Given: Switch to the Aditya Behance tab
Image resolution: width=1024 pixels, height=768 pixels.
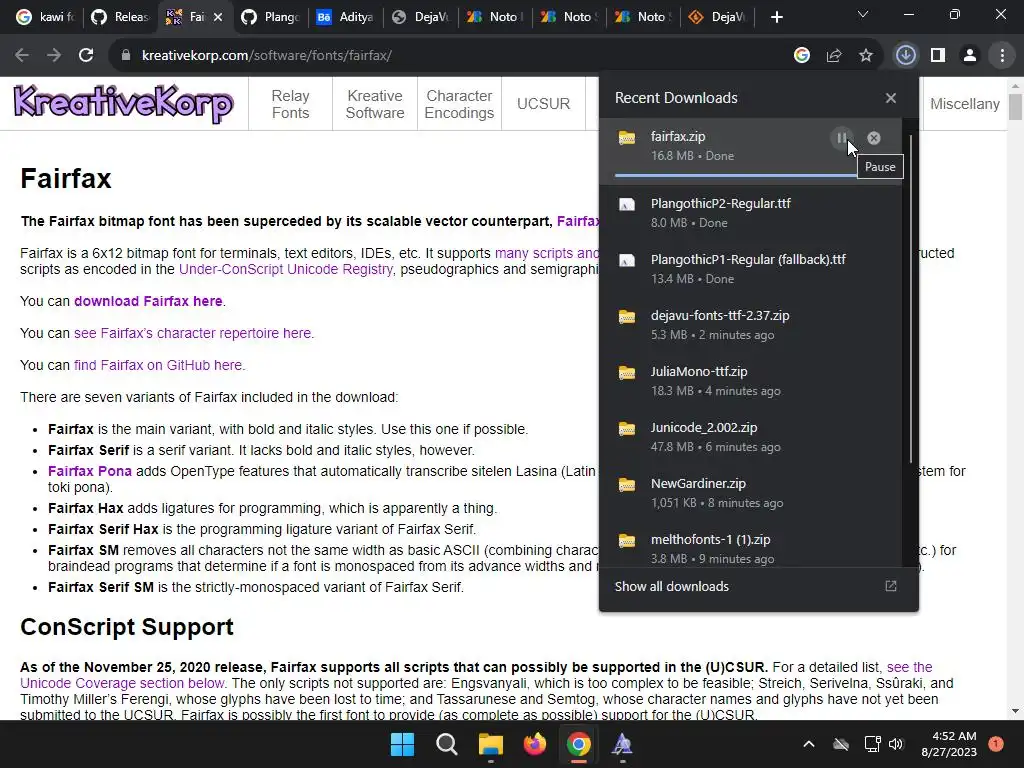Looking at the screenshot, I should pyautogui.click(x=345, y=17).
